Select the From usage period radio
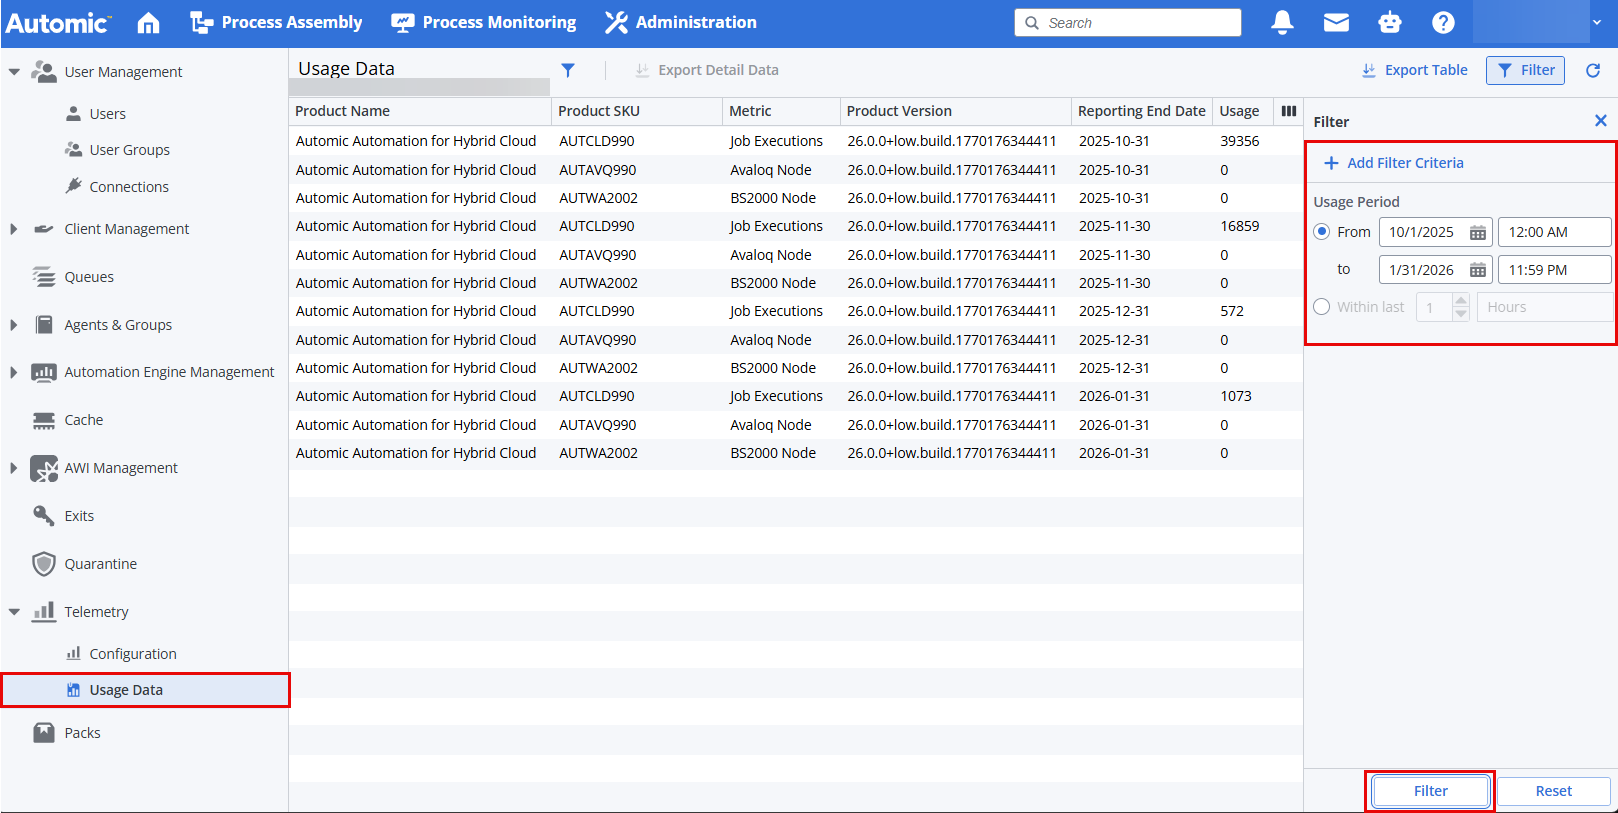 [1322, 232]
